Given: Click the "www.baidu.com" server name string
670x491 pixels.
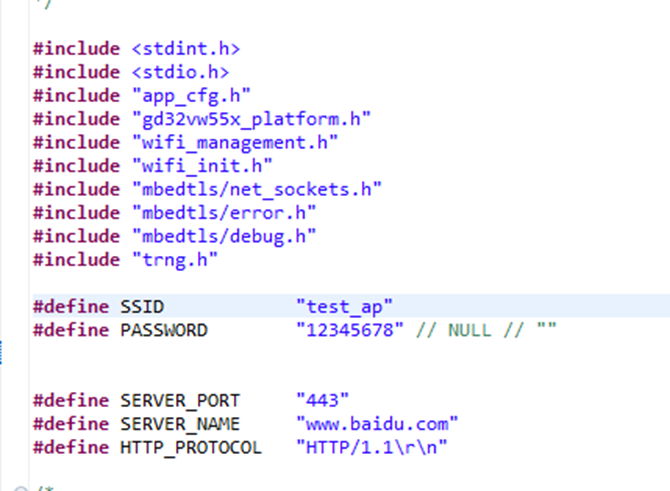Looking at the screenshot, I should point(376,423).
